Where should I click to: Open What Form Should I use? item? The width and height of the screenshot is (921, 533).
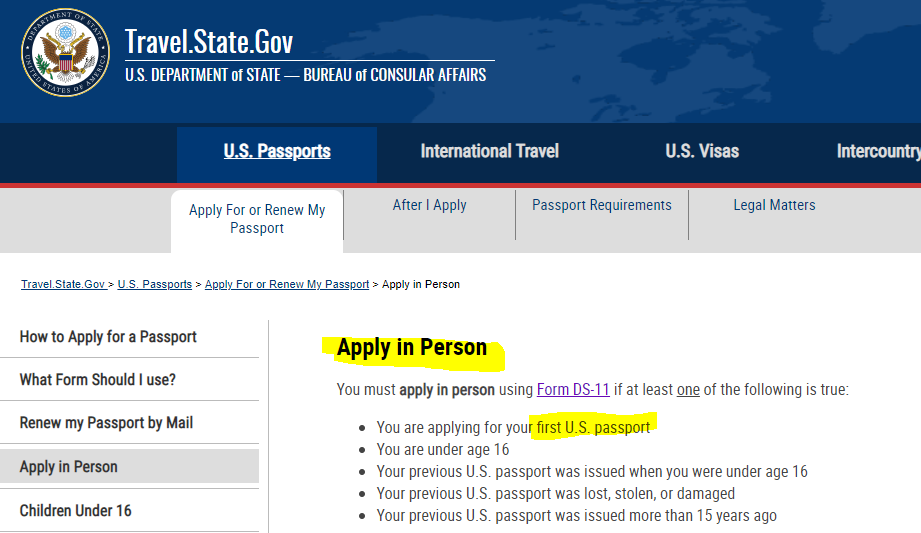click(98, 380)
